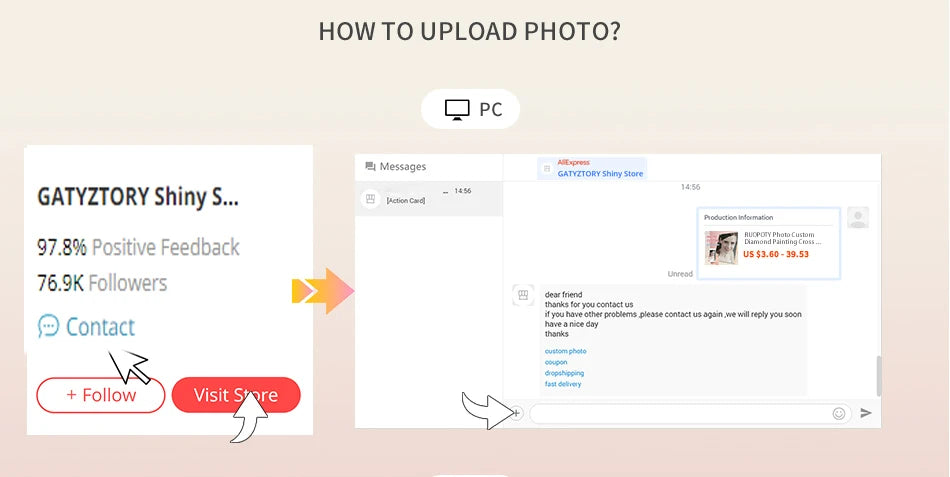
Task: Click the Production Information card heading
Action: point(739,218)
